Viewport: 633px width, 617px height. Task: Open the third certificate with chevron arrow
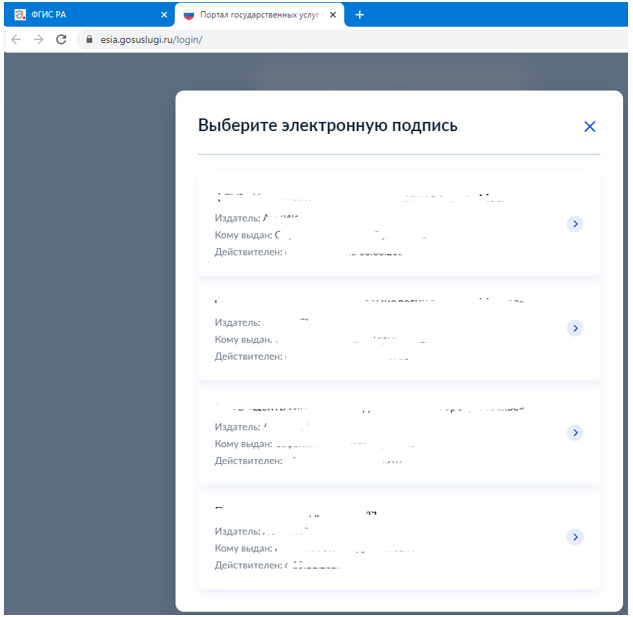[x=575, y=432]
